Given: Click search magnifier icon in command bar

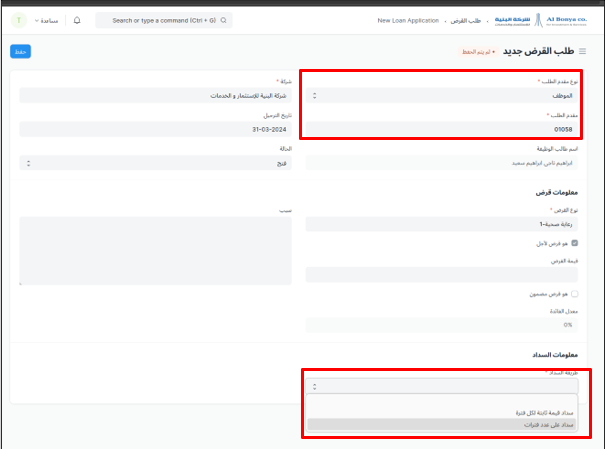Looking at the screenshot, I should [223, 20].
